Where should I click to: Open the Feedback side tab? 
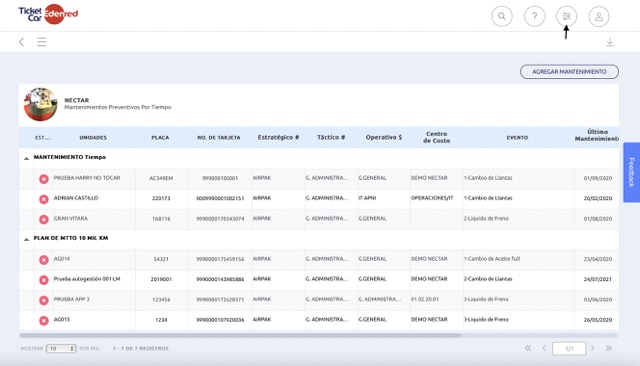(x=631, y=172)
